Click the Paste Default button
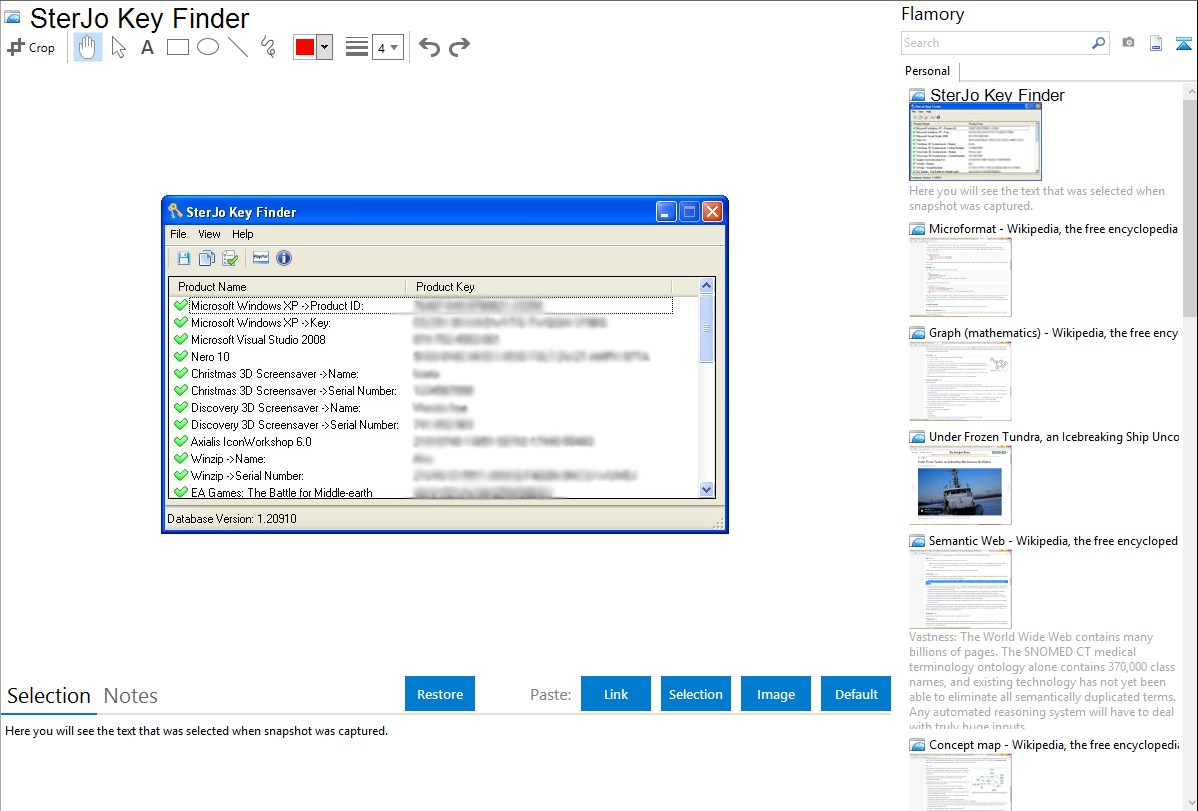The image size is (1198, 811). point(856,694)
